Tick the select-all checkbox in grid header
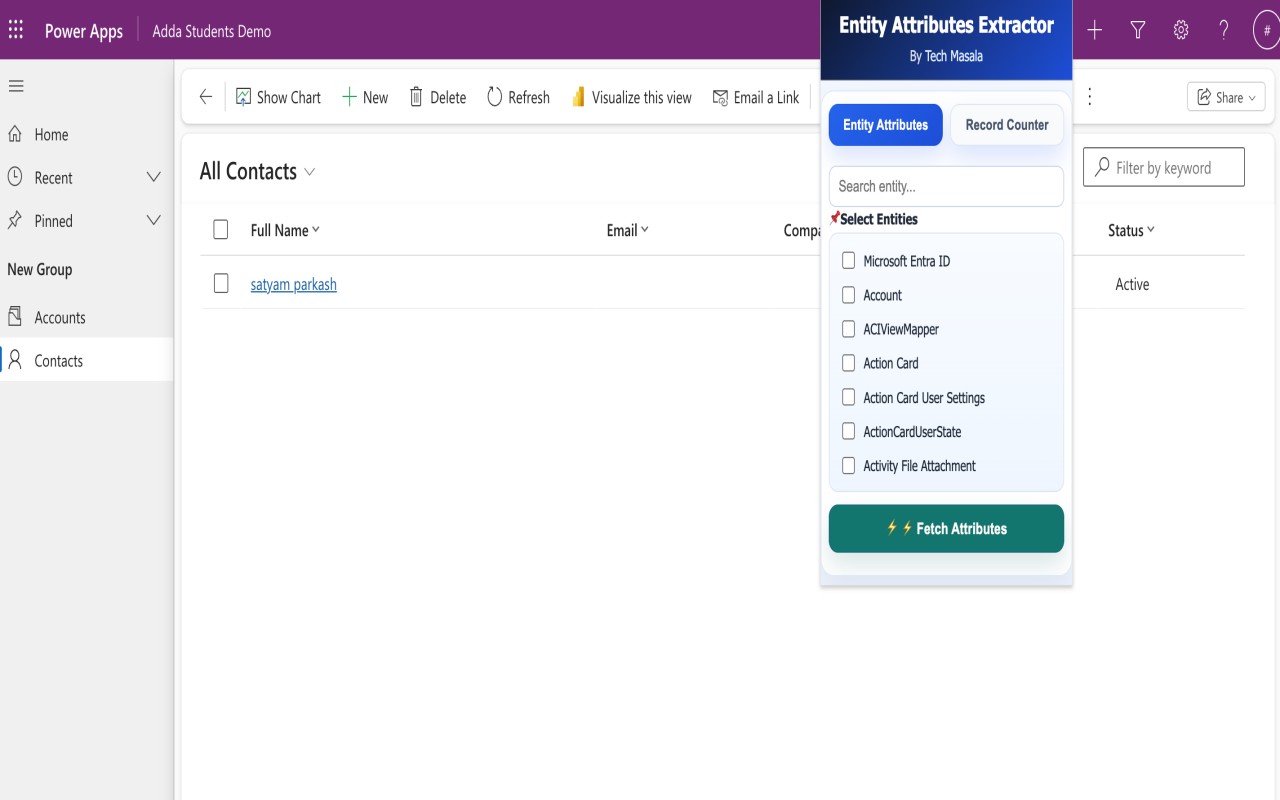 click(221, 230)
